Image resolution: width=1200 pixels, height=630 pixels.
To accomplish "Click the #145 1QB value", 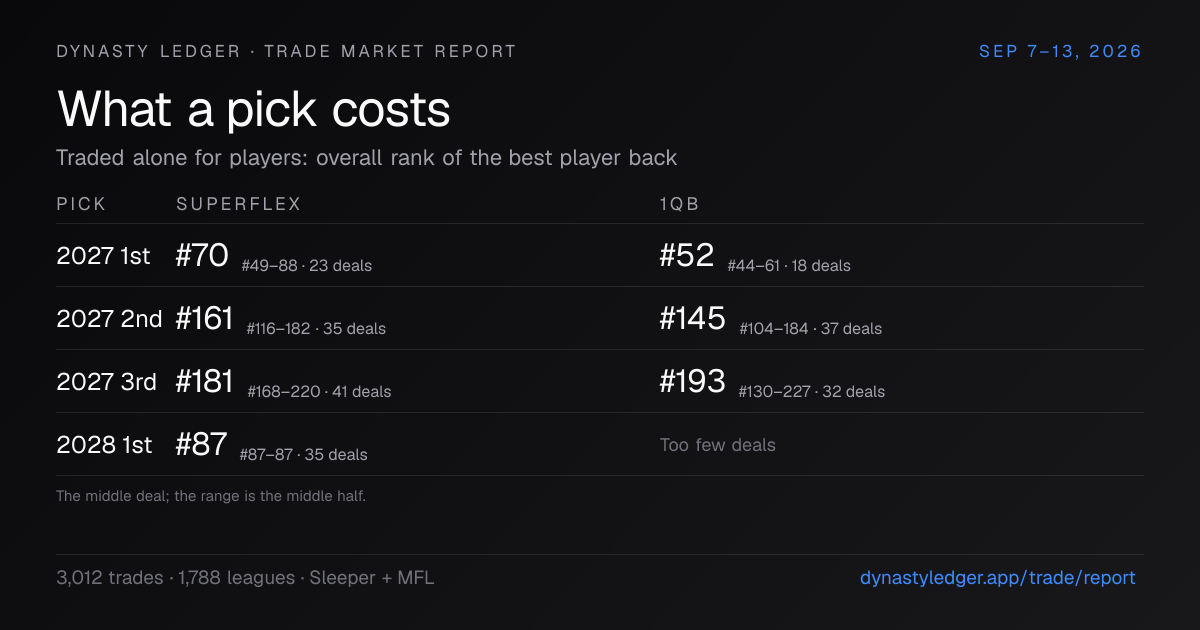I will point(693,318).
